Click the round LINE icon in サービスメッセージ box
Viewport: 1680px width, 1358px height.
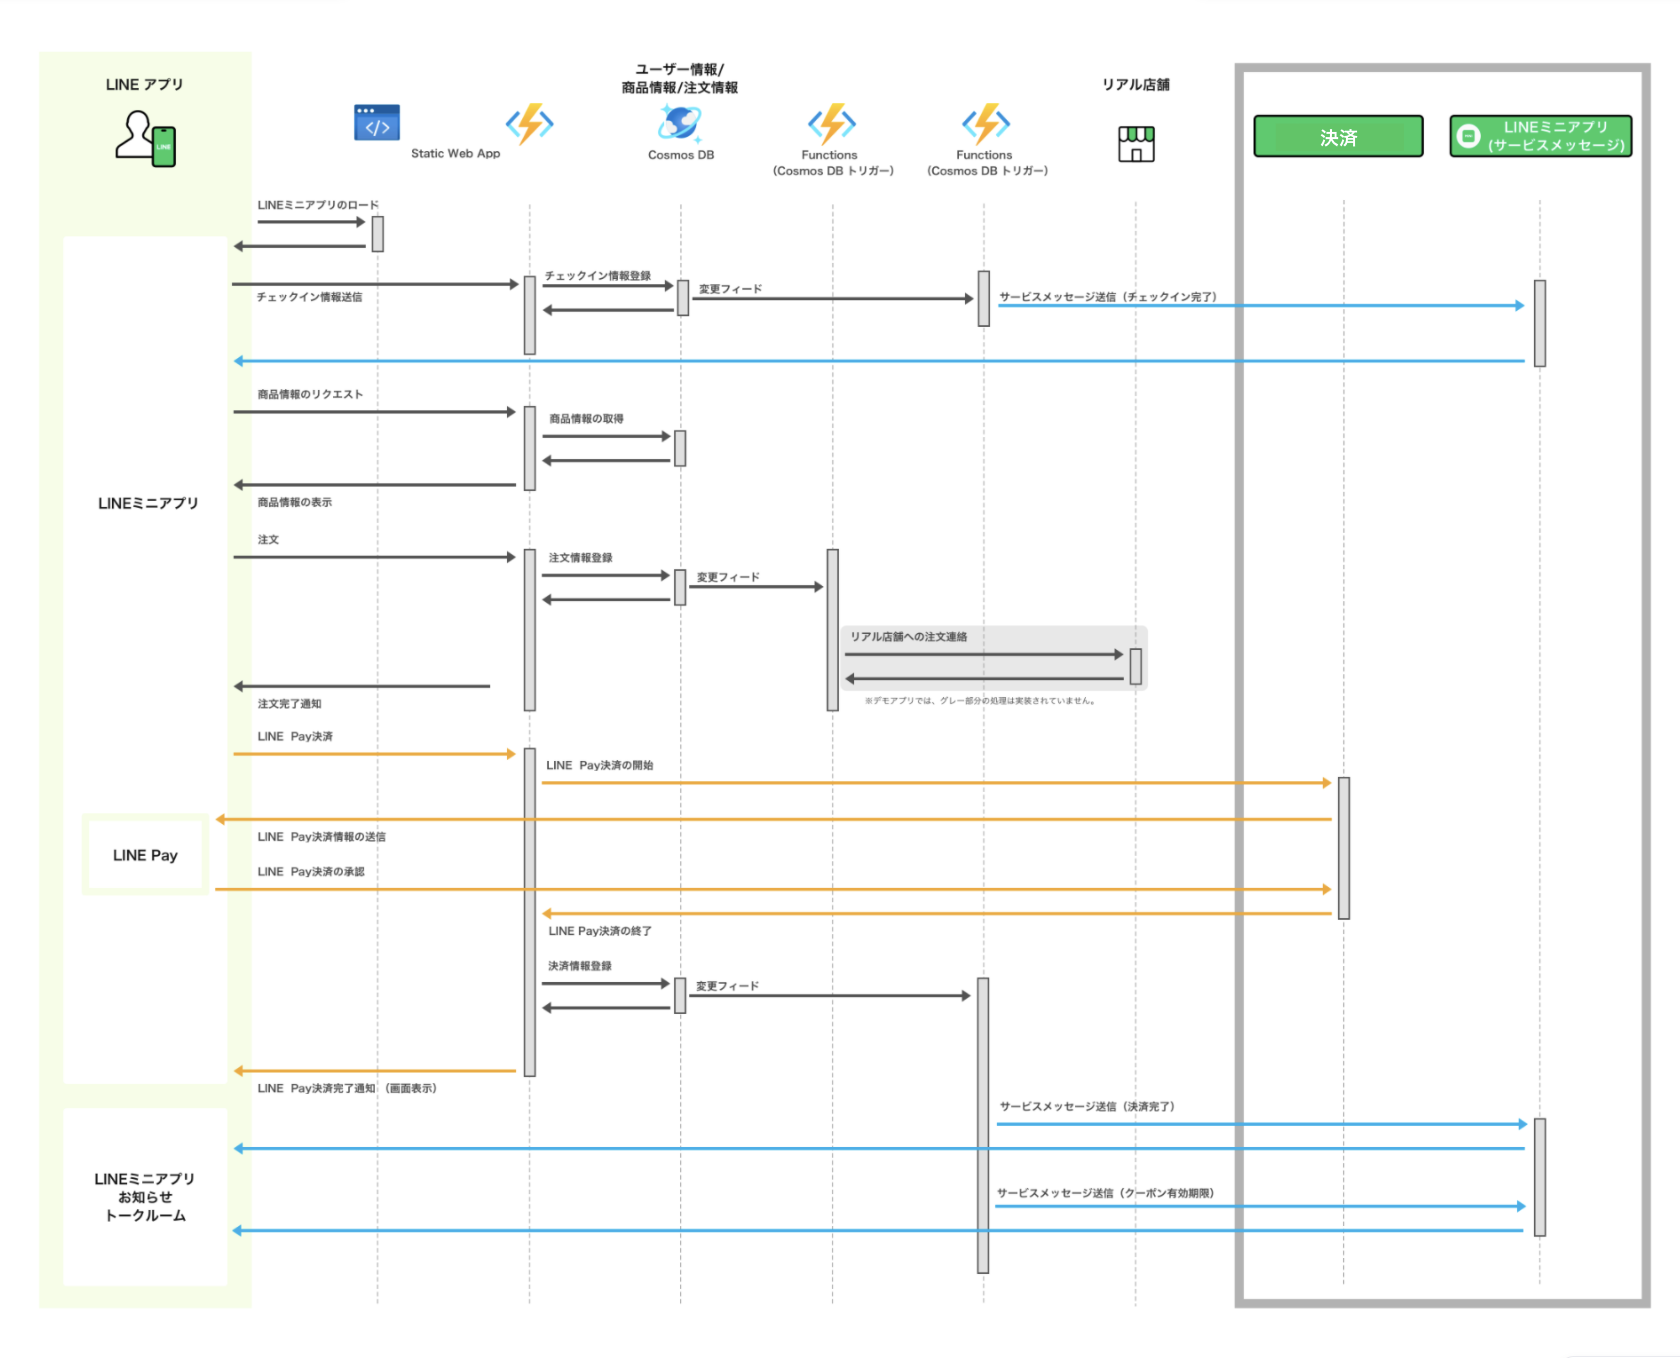[x=1468, y=136]
